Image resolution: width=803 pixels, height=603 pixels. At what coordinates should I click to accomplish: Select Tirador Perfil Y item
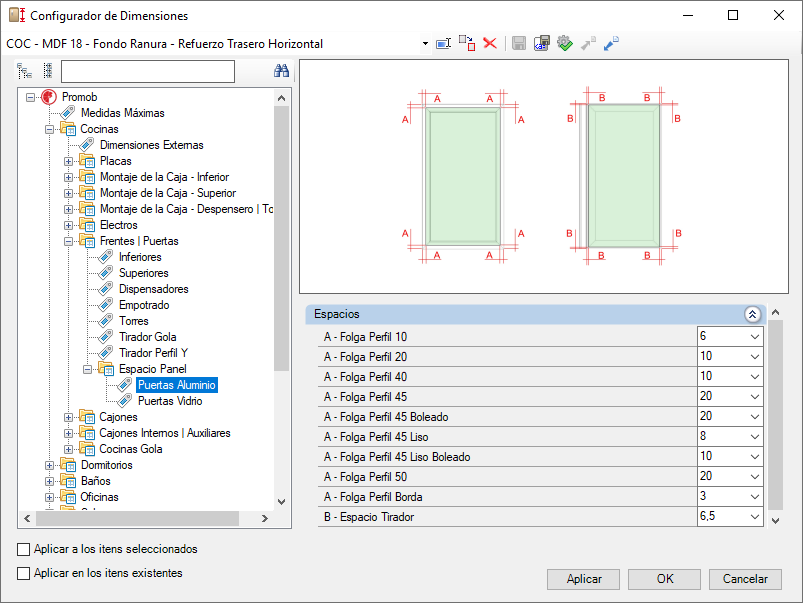[153, 353]
